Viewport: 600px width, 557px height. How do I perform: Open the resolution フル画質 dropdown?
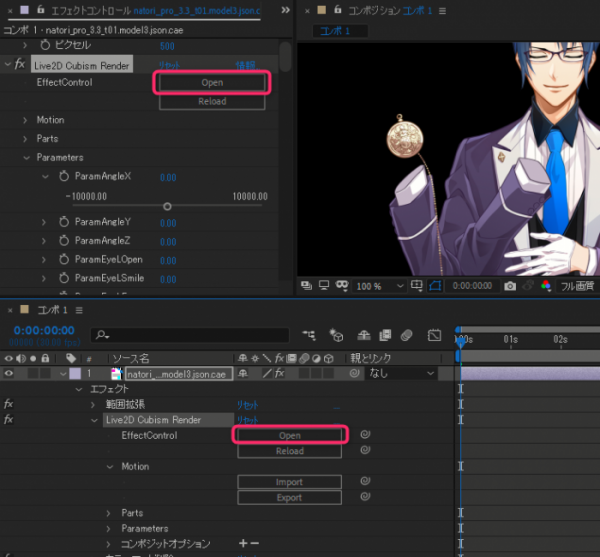point(578,286)
